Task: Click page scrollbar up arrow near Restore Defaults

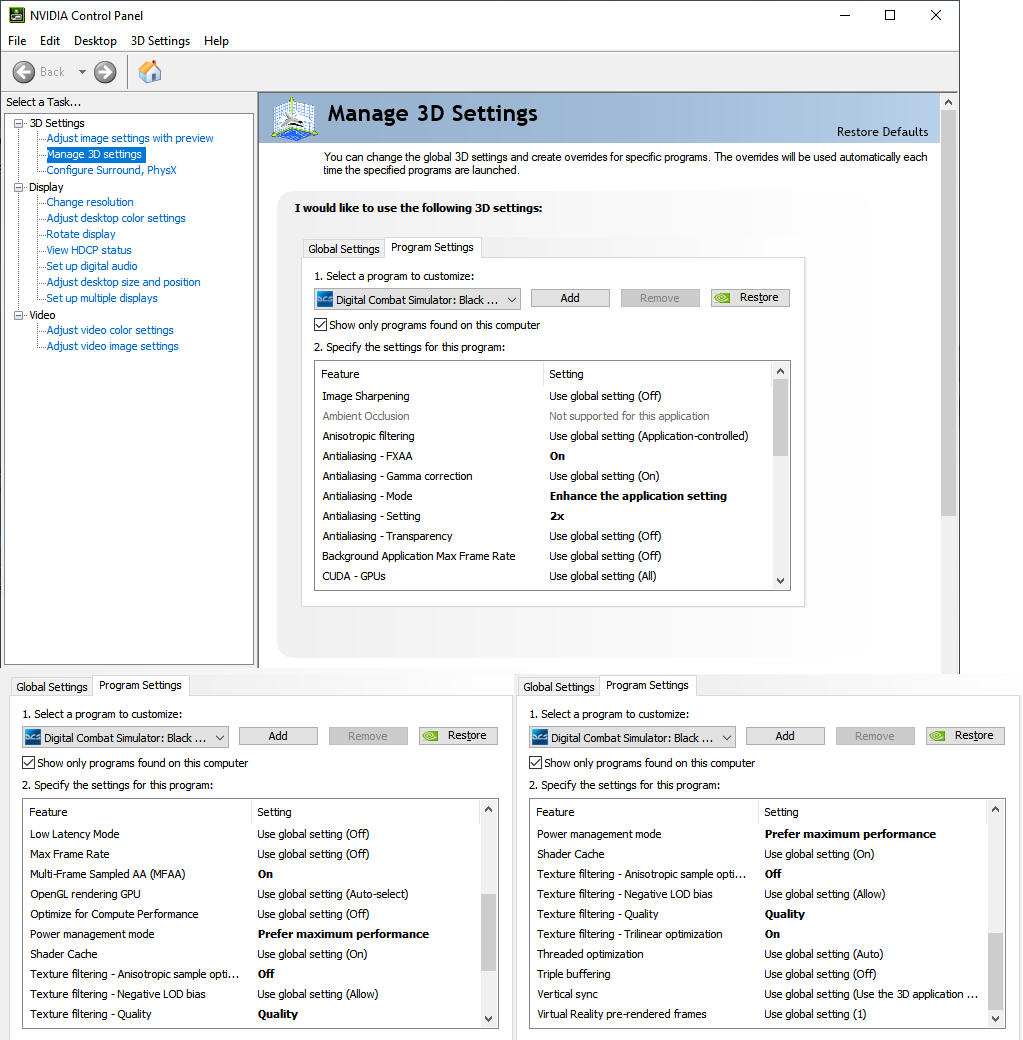Action: coord(949,102)
